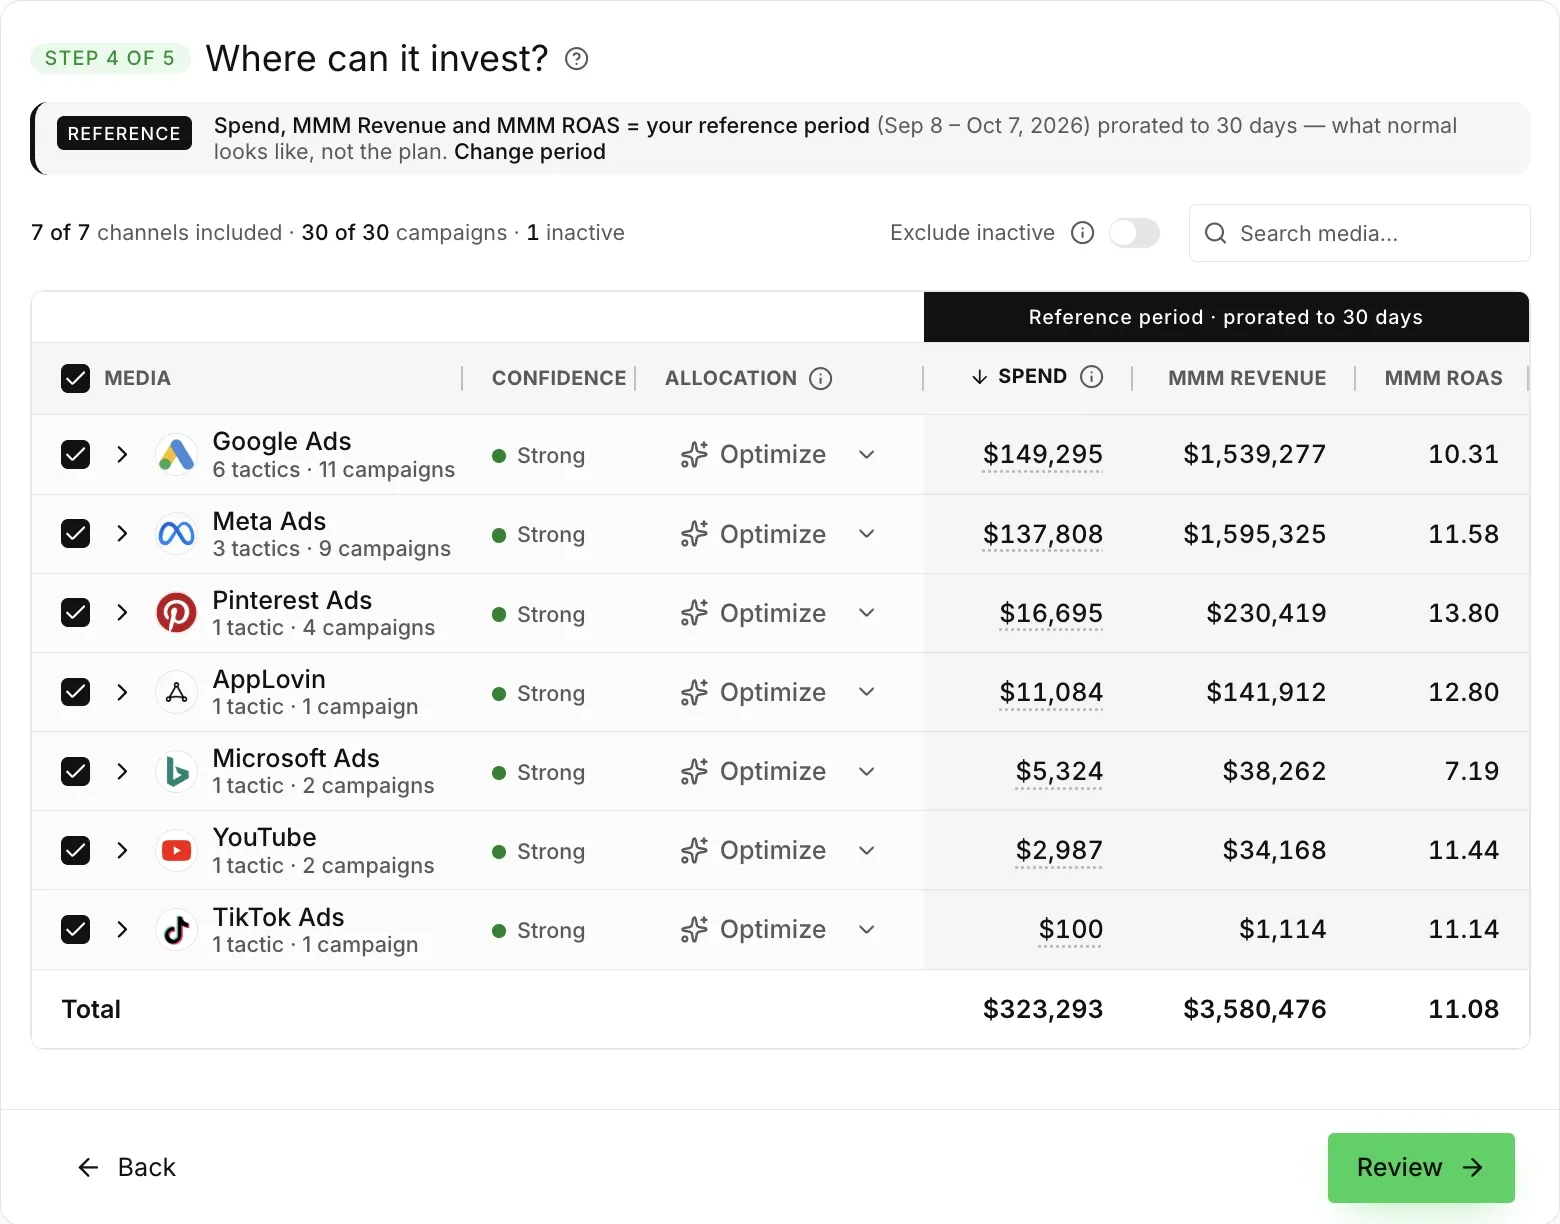Screen dimensions: 1560x1224
Task: Click the MMM Revenue column header
Action: click(1247, 378)
